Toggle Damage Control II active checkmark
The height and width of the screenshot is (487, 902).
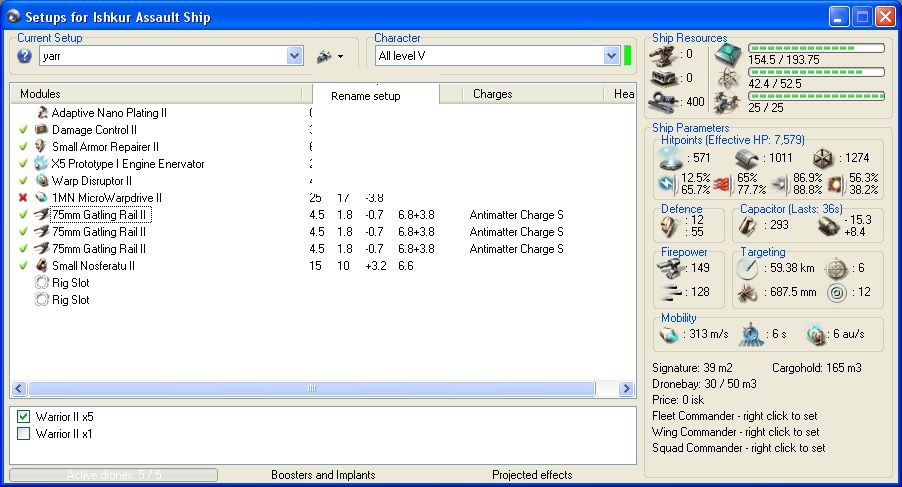coord(23,130)
